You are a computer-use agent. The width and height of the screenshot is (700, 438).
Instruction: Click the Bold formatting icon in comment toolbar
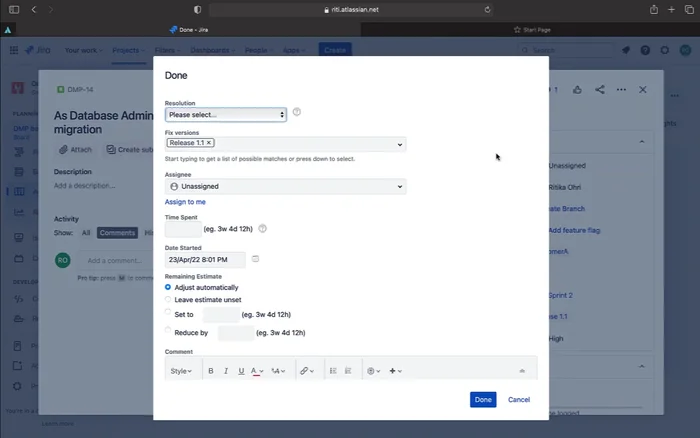click(x=211, y=371)
